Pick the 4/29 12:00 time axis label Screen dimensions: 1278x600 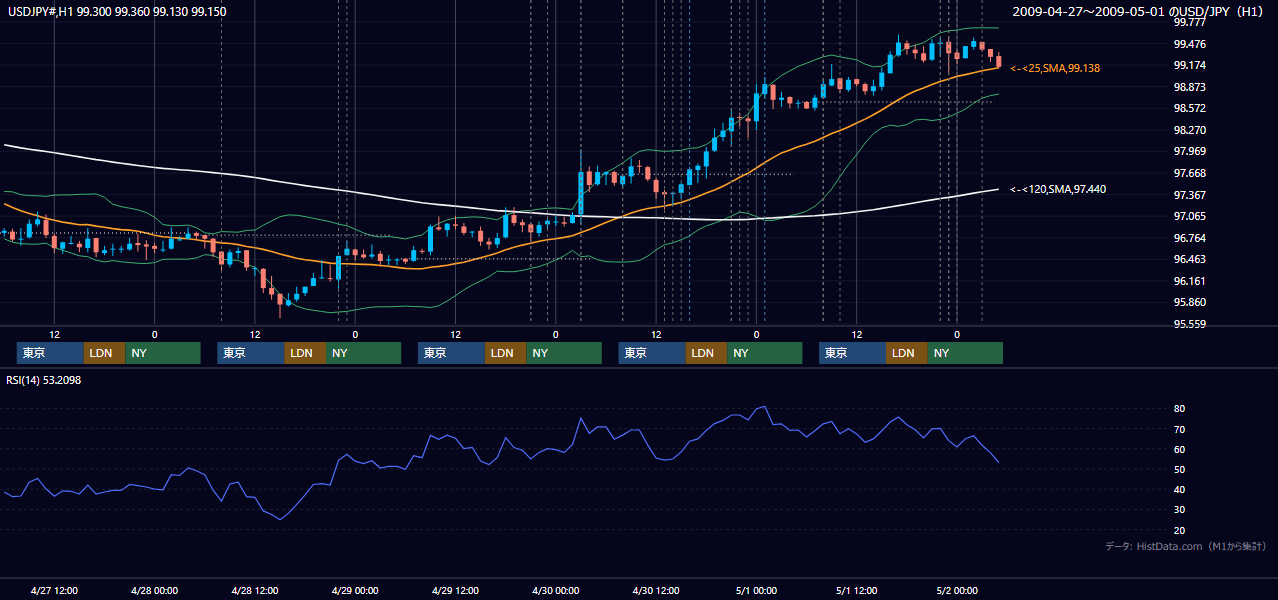pos(455,591)
